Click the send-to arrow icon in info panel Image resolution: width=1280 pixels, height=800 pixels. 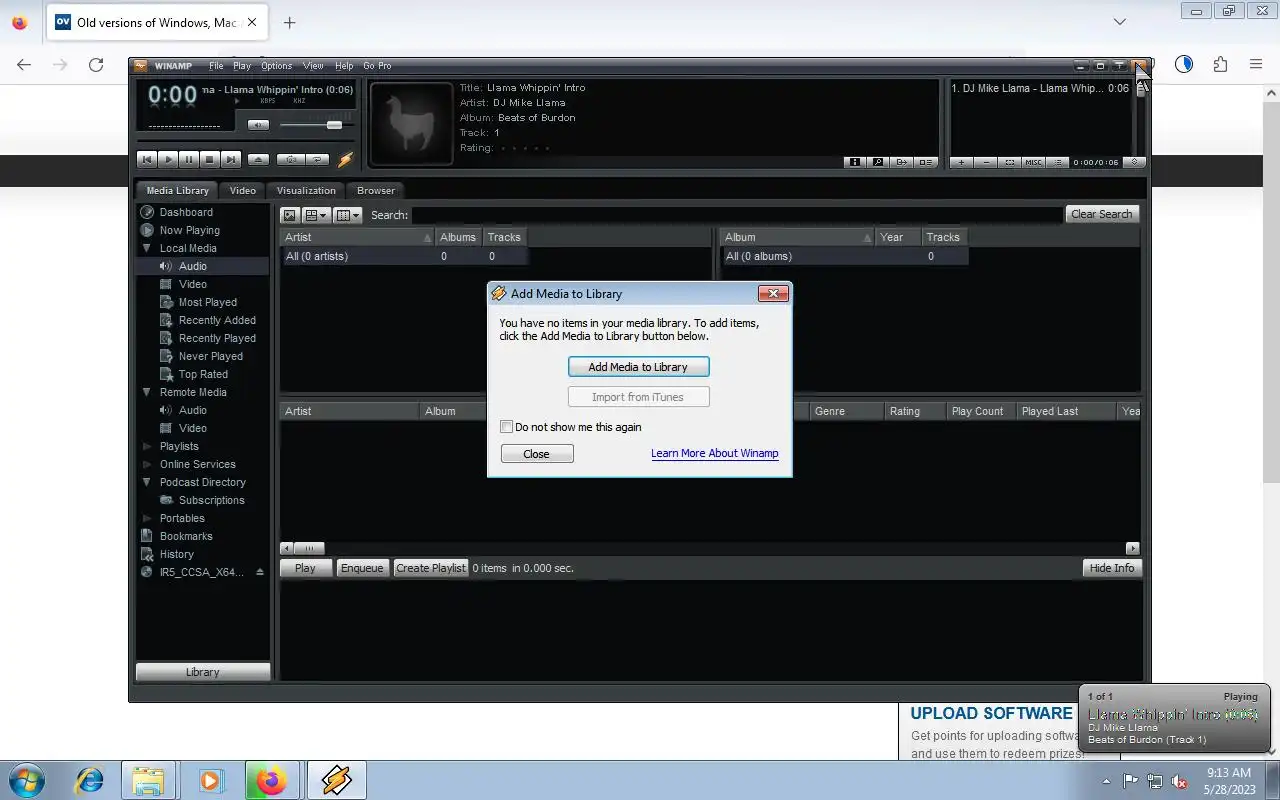902,162
